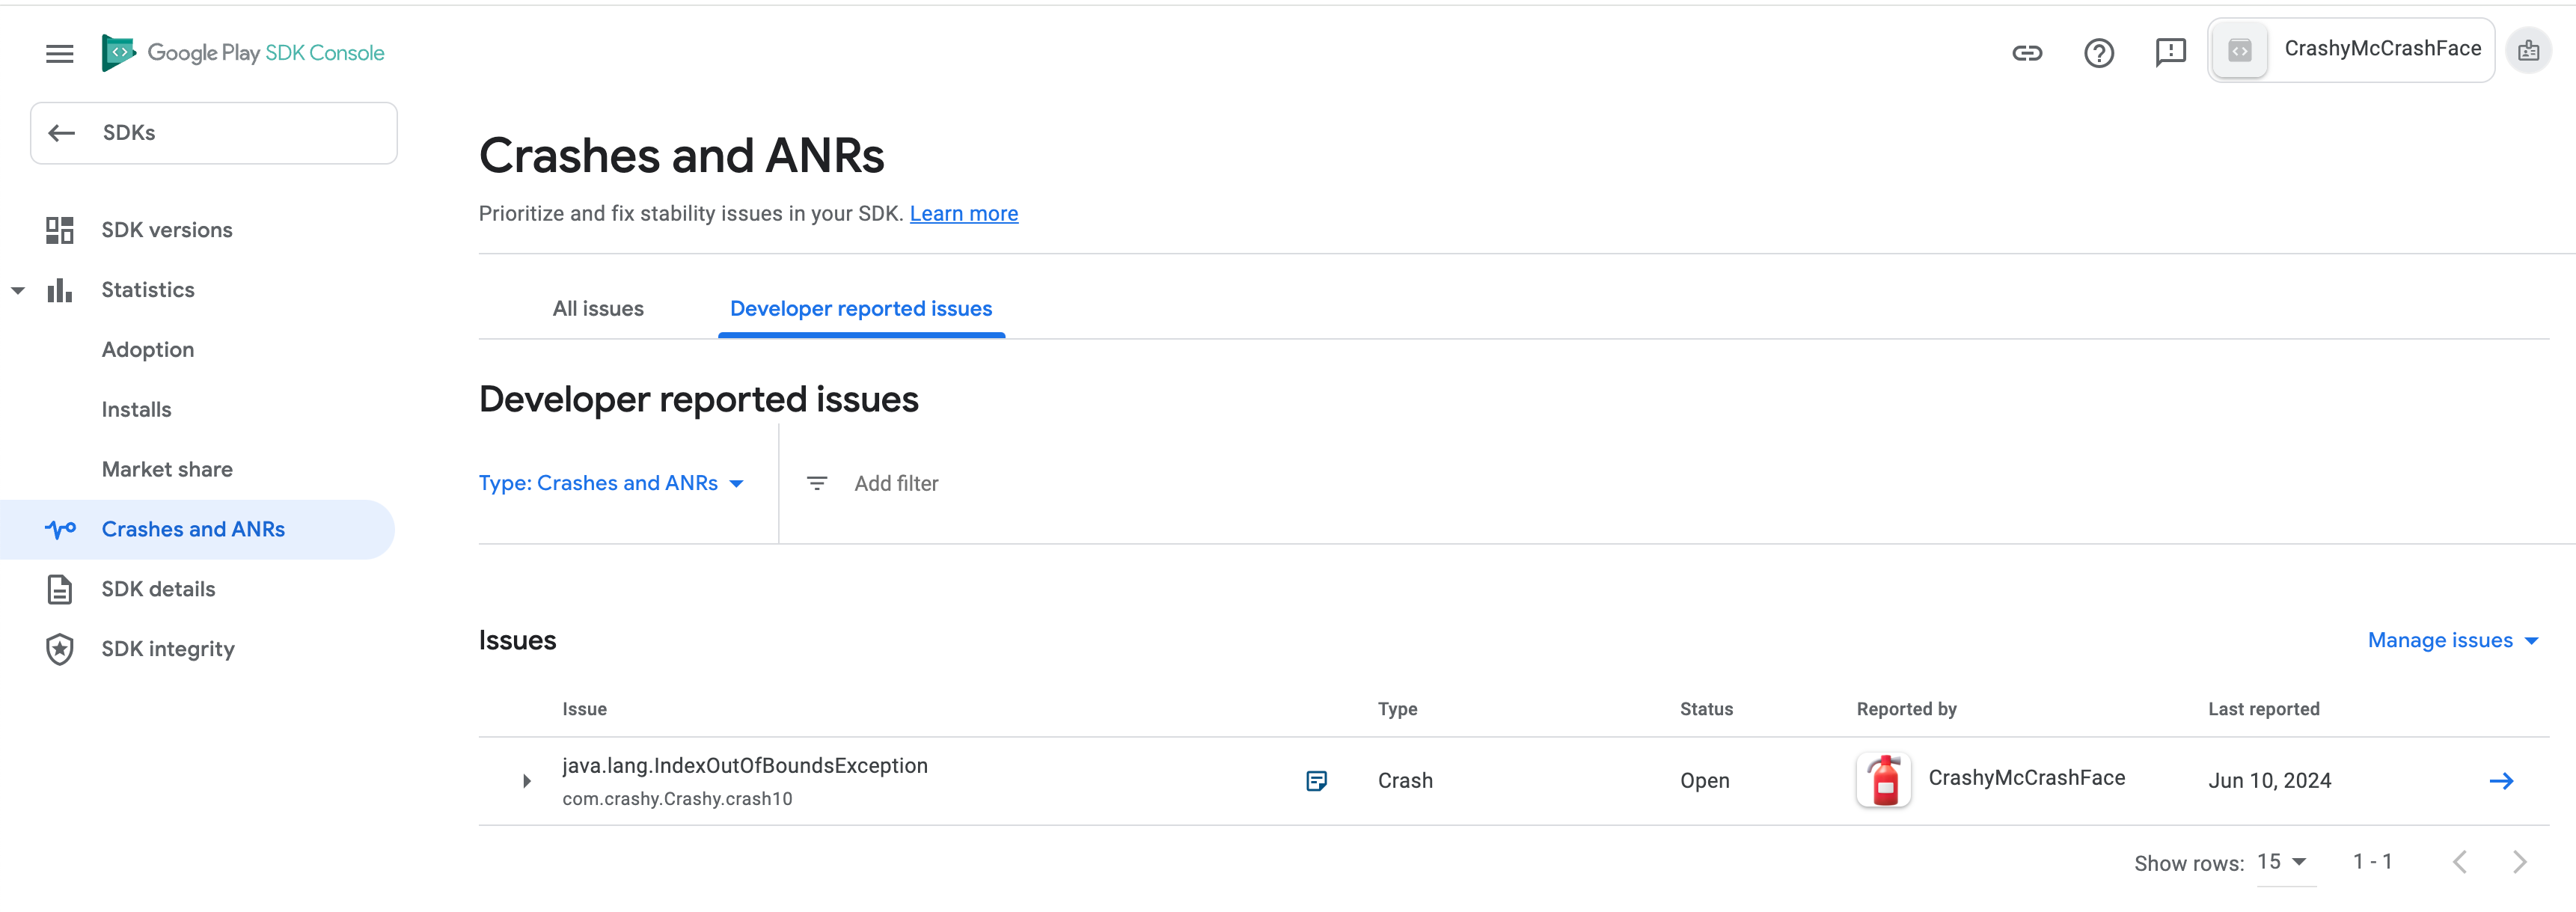
Task: Open the help question mark icon
Action: coord(2099,53)
